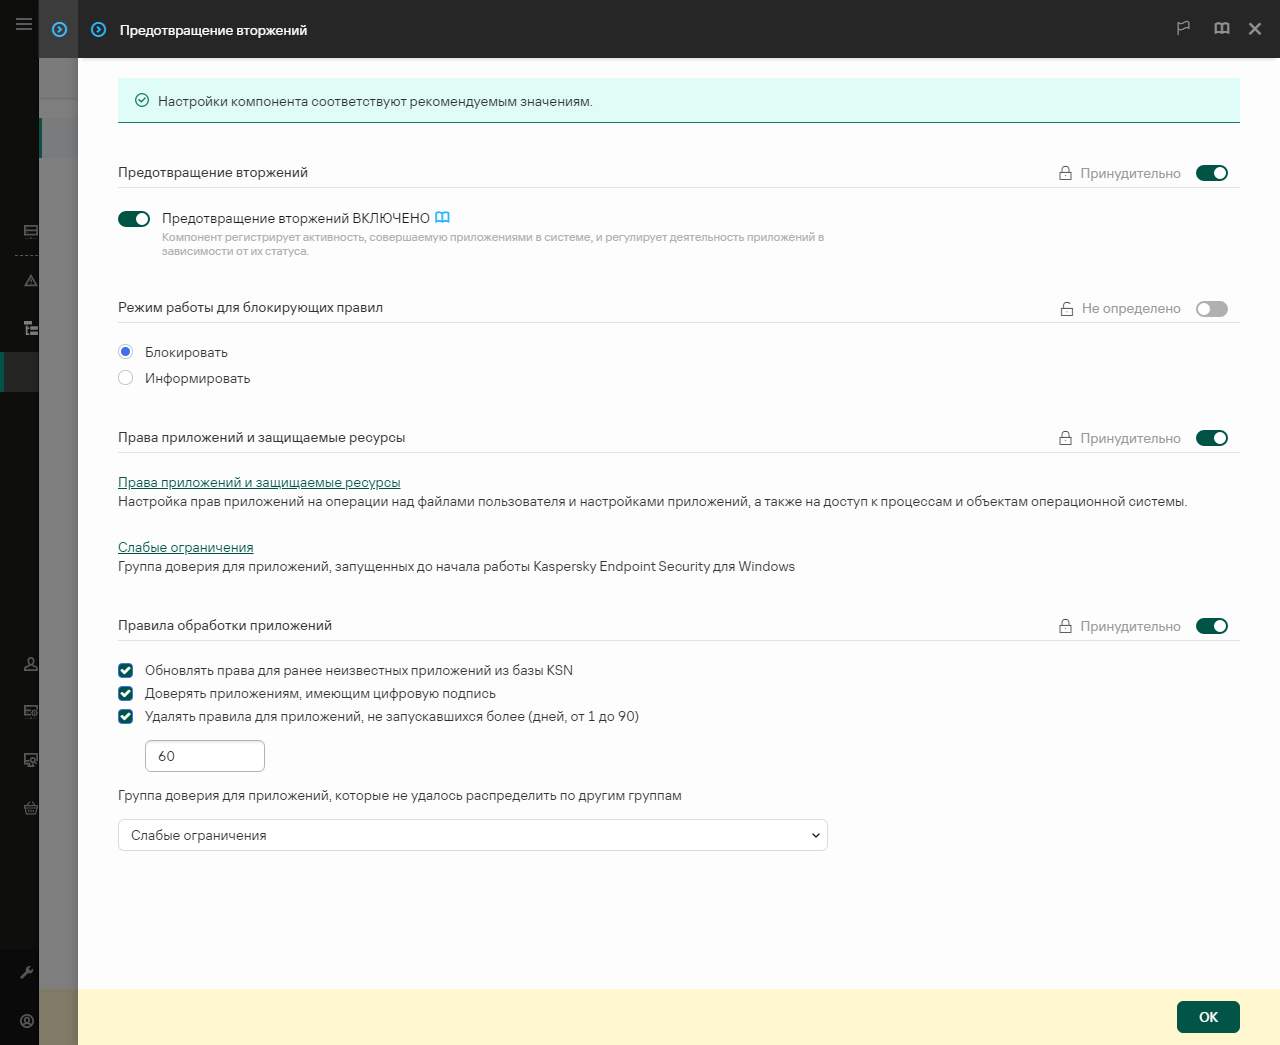Click the OK button
Screen dimensions: 1280x1045
(x=1208, y=1017)
